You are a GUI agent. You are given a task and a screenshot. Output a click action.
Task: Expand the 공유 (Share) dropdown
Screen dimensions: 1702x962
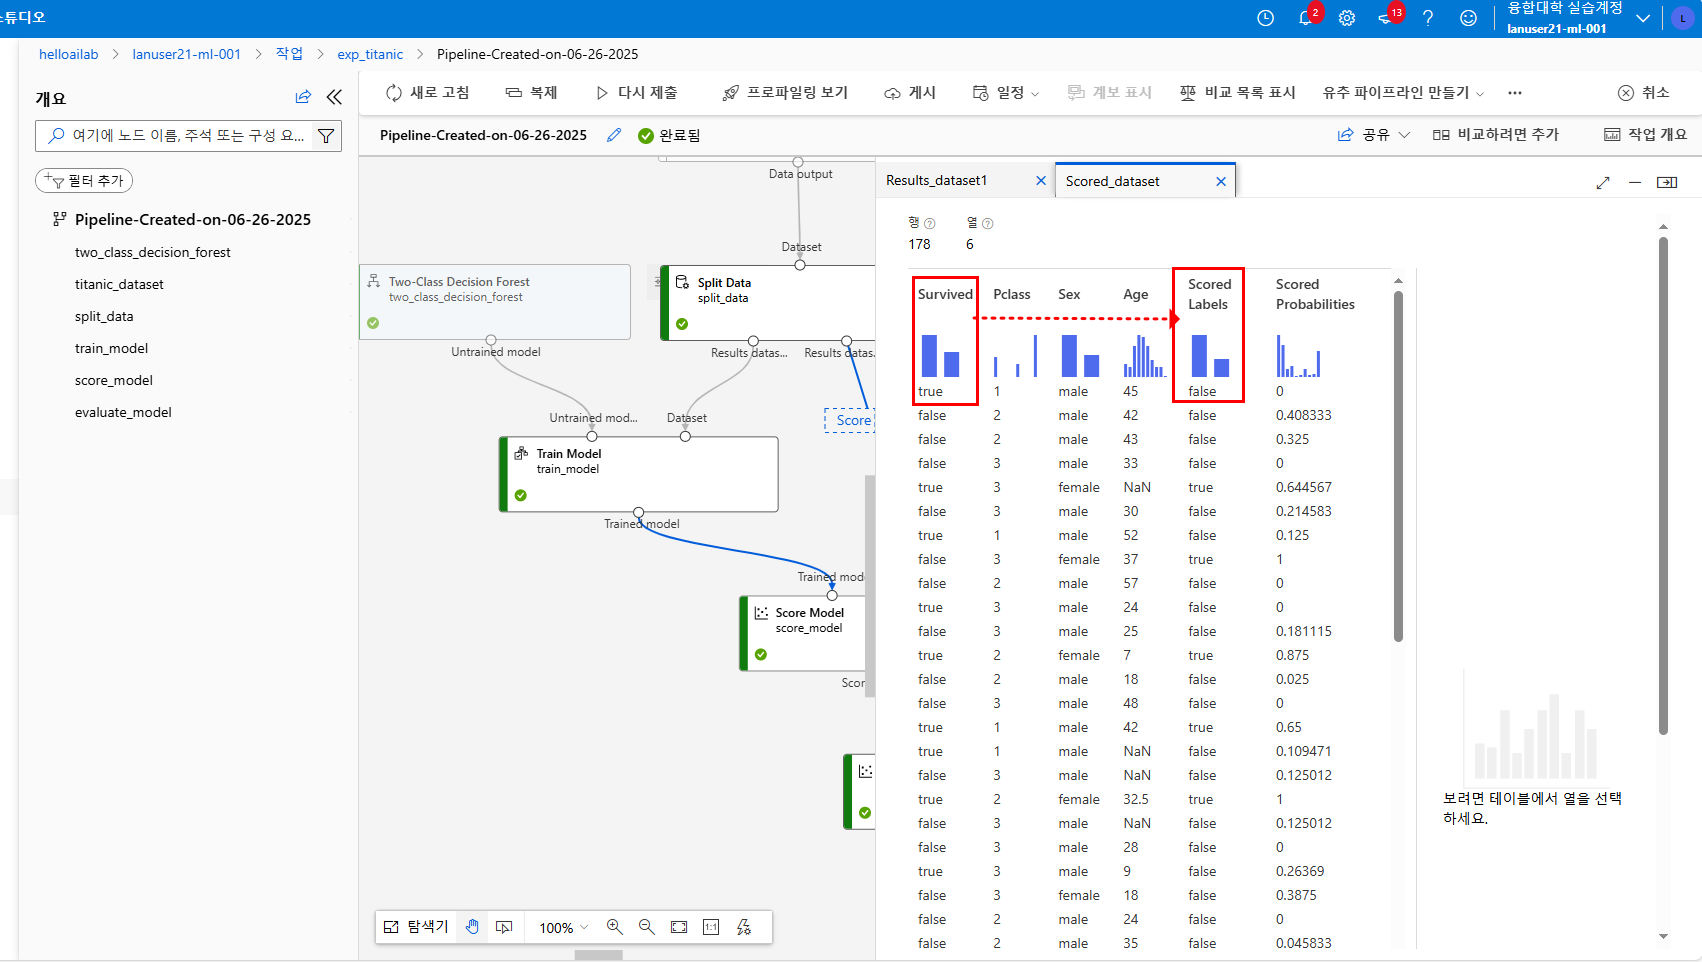(x=1373, y=134)
